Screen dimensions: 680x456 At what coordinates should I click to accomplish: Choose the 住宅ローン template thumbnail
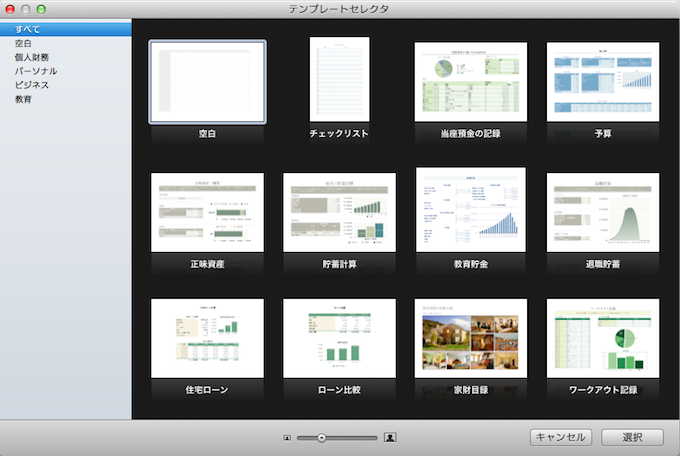tap(207, 338)
